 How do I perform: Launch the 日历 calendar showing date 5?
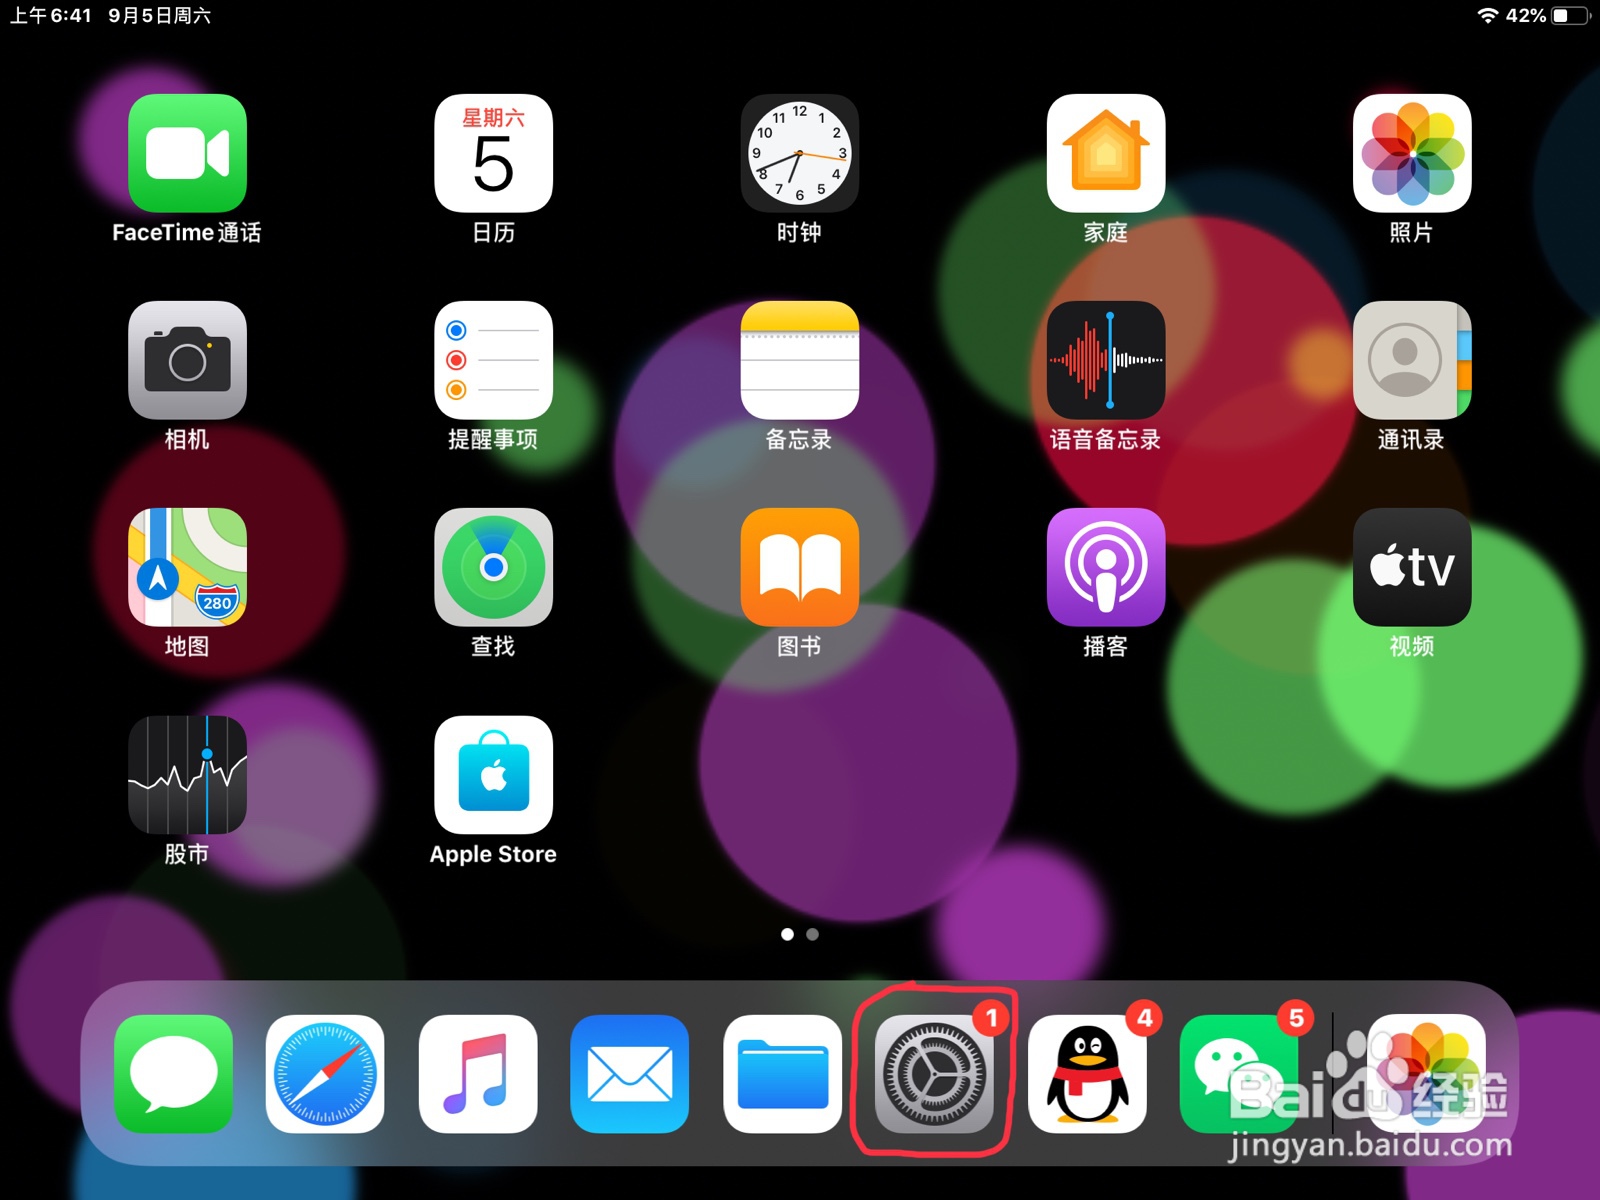(493, 152)
